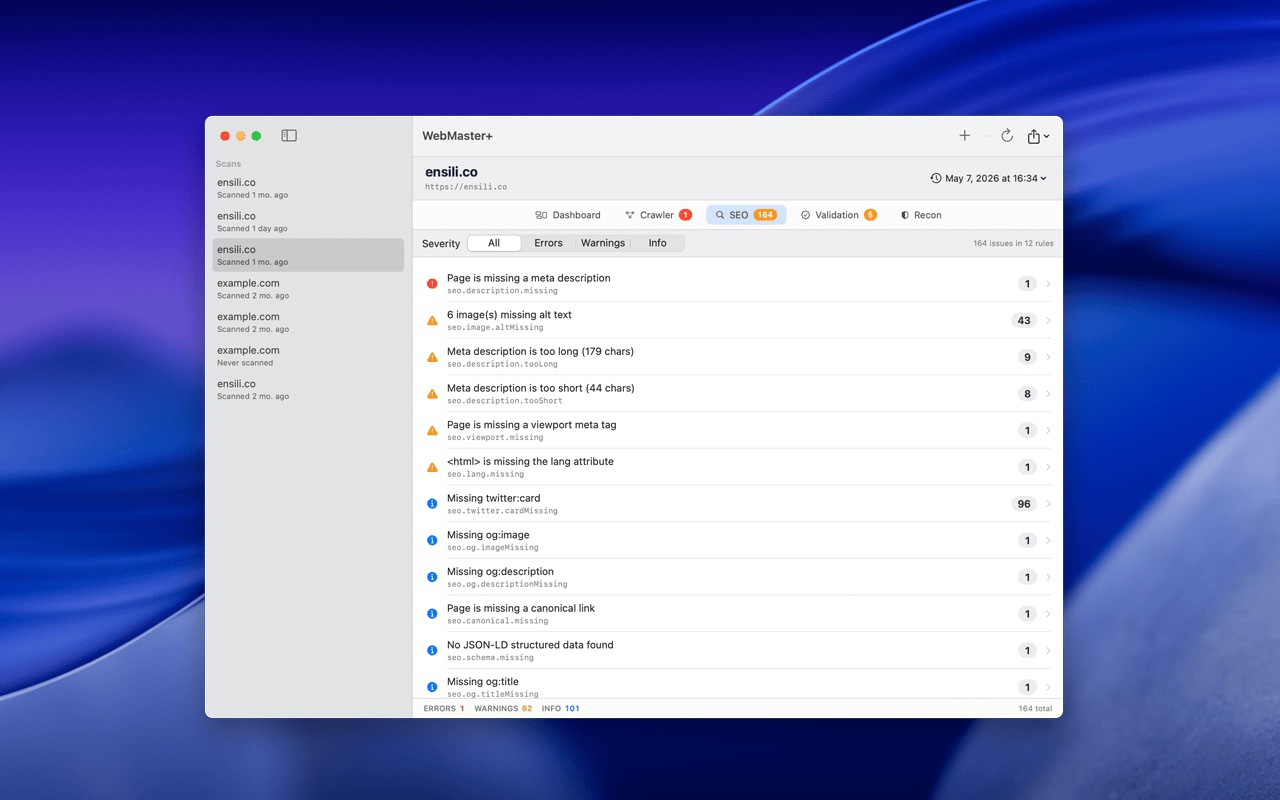Click the seo.image.altMissing rule text
This screenshot has height=800, width=1280.
(495, 327)
